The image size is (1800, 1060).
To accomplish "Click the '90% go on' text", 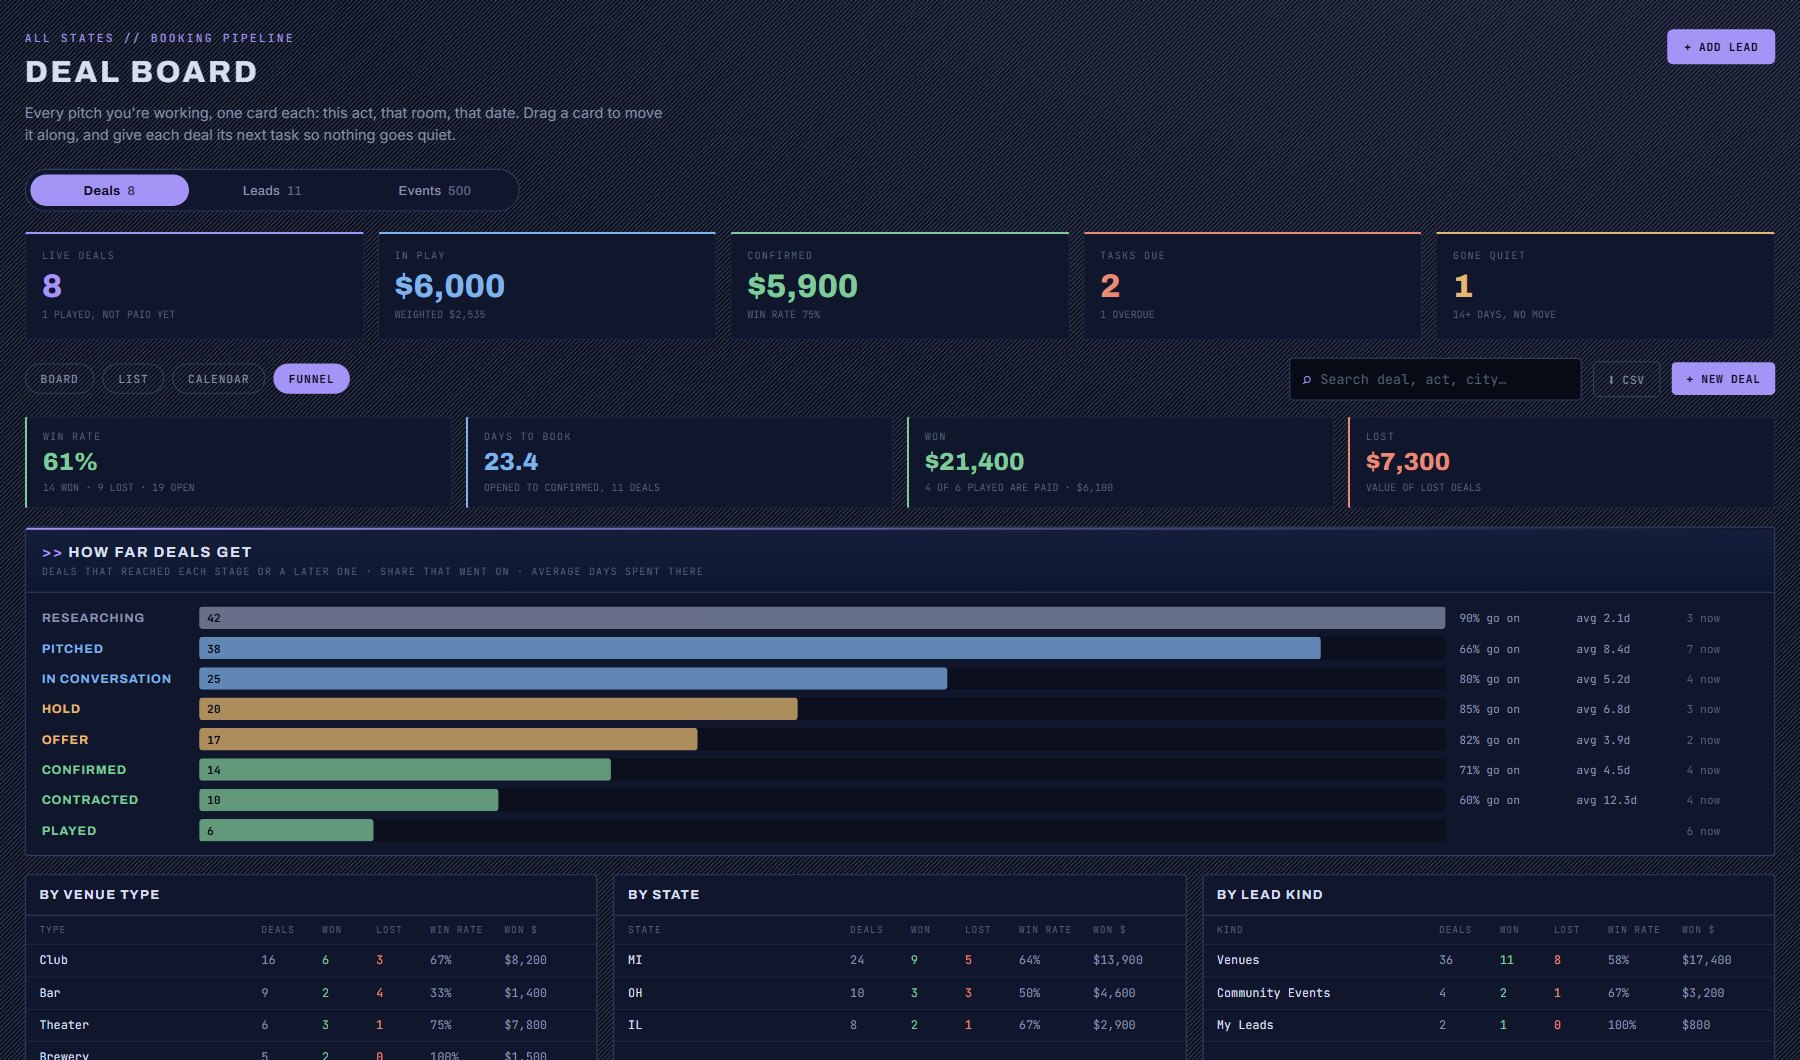I will (1489, 618).
